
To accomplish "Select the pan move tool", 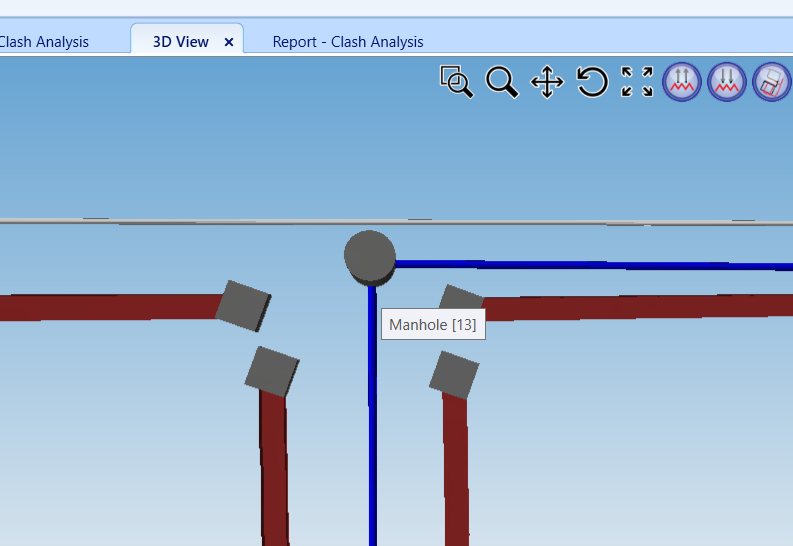I will tap(547, 81).
